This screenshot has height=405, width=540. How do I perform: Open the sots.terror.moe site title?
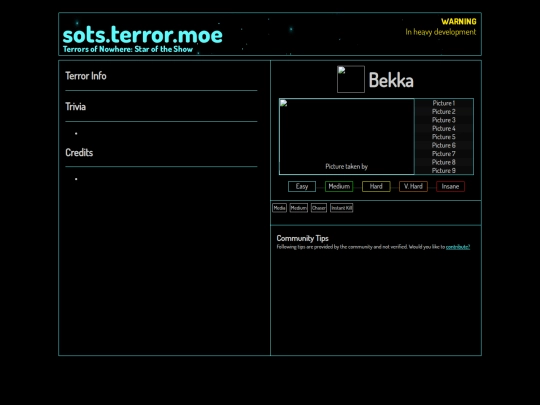[x=142, y=35]
